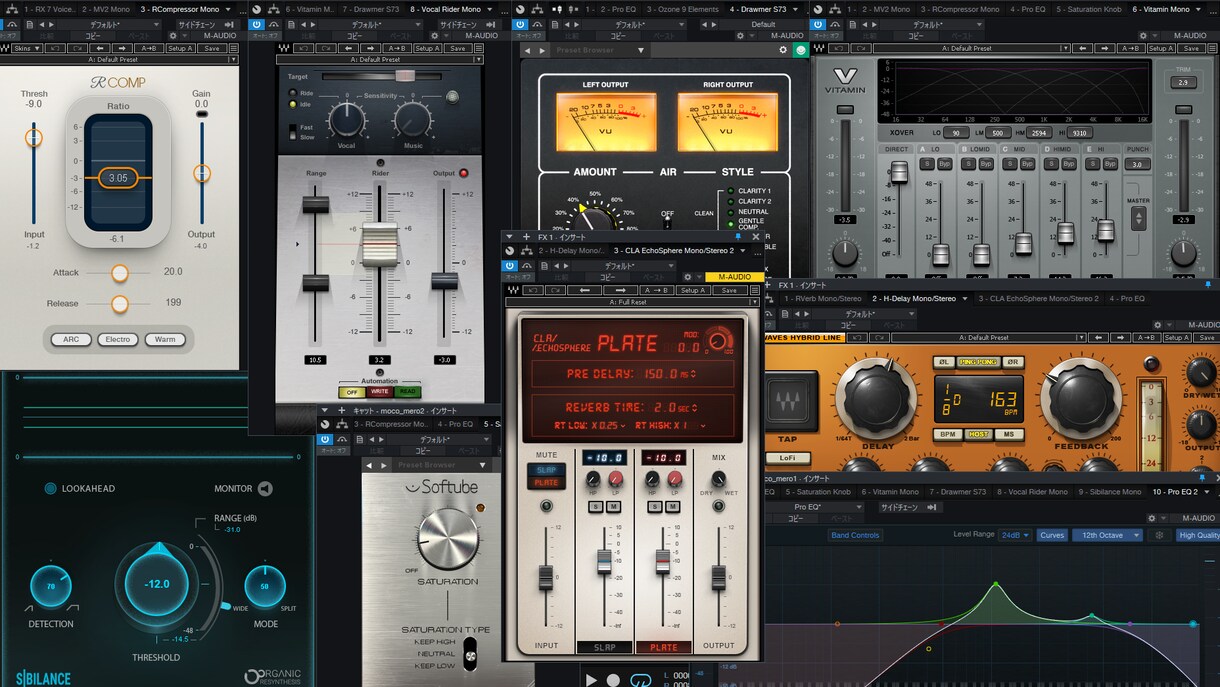The height and width of the screenshot is (687, 1220).
Task: Click the green power icon in Drawmer window
Action: coord(800,49)
